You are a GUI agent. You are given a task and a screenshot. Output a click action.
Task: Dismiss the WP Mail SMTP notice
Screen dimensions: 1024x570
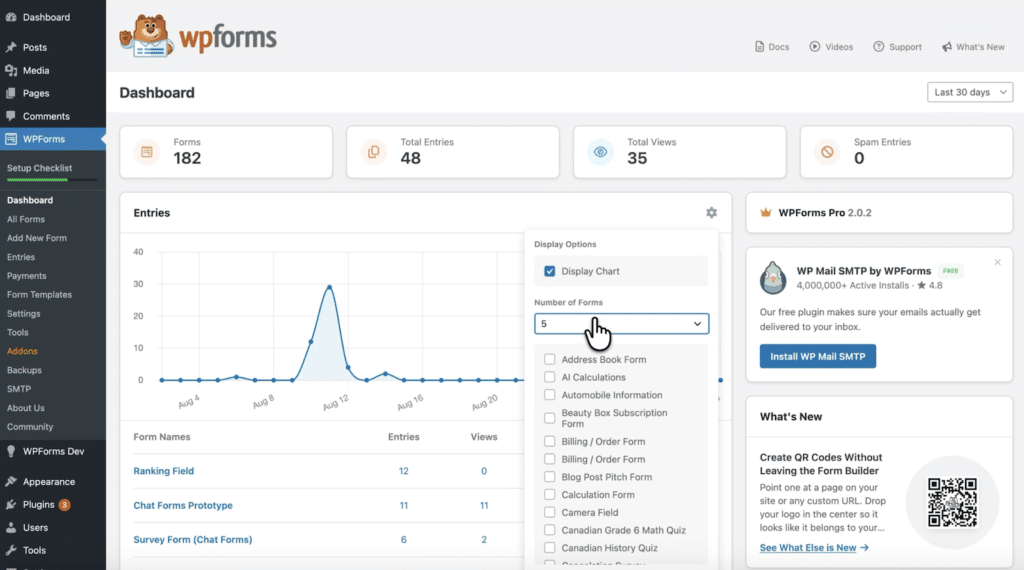997,262
